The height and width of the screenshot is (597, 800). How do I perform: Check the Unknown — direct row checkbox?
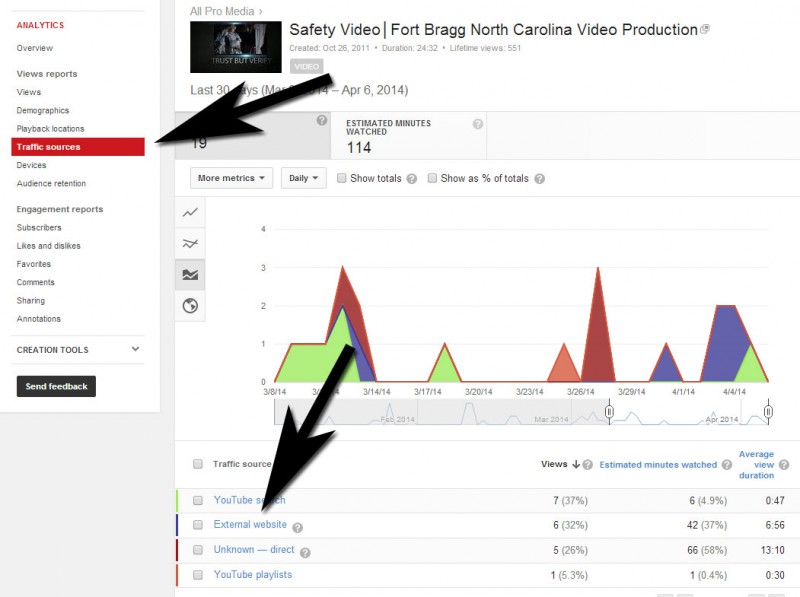coord(198,550)
